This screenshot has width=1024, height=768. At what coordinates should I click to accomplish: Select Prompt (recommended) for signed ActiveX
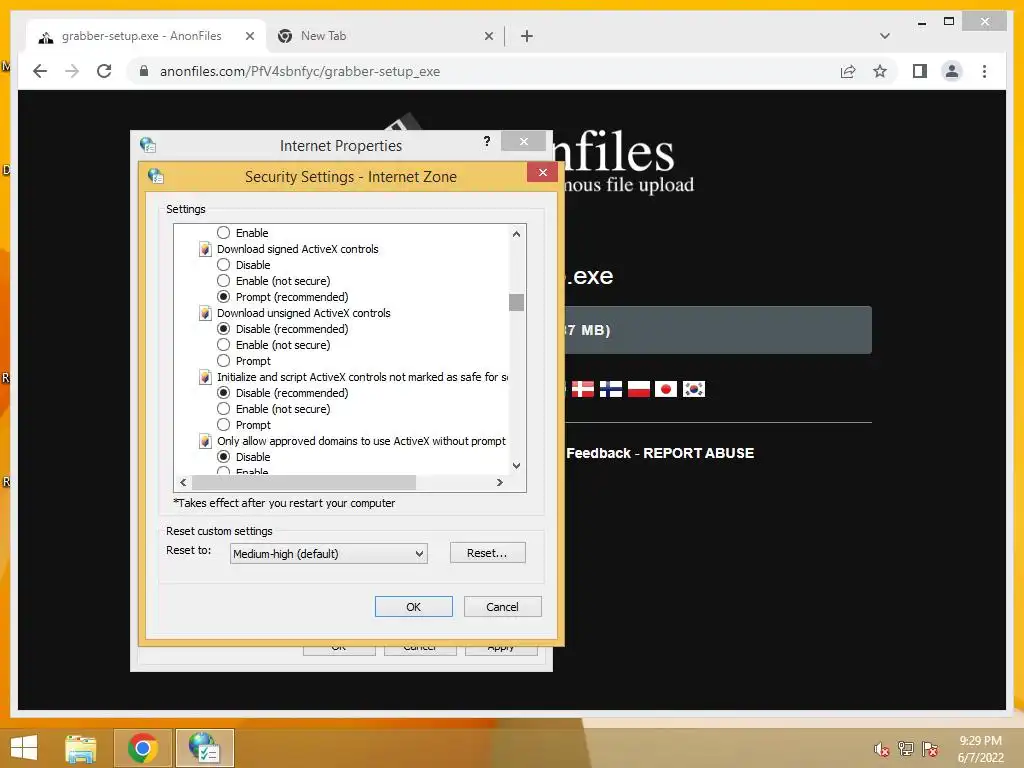tap(223, 296)
